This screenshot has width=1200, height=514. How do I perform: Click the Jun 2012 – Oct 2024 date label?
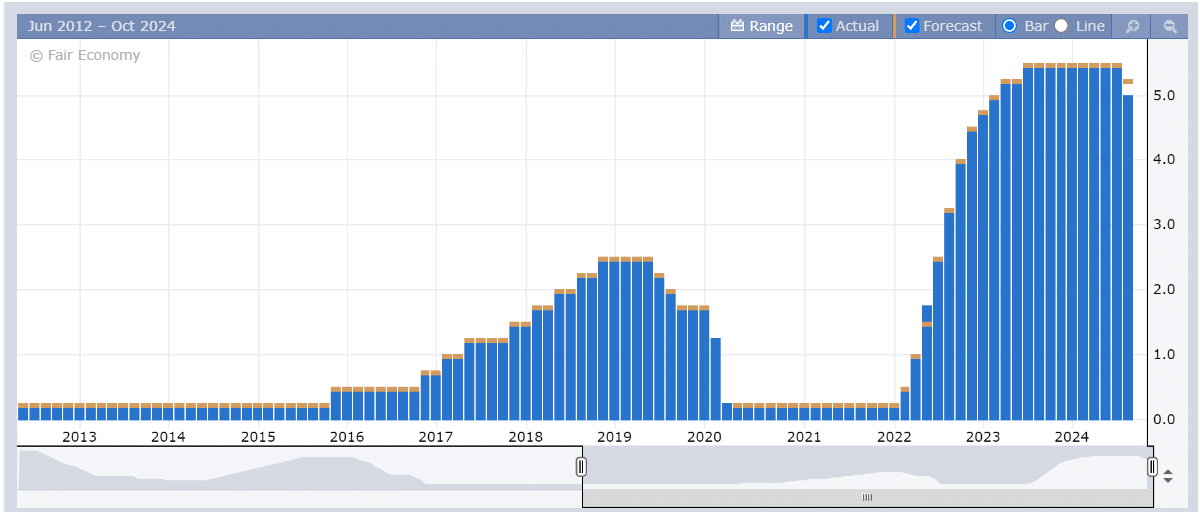102,26
